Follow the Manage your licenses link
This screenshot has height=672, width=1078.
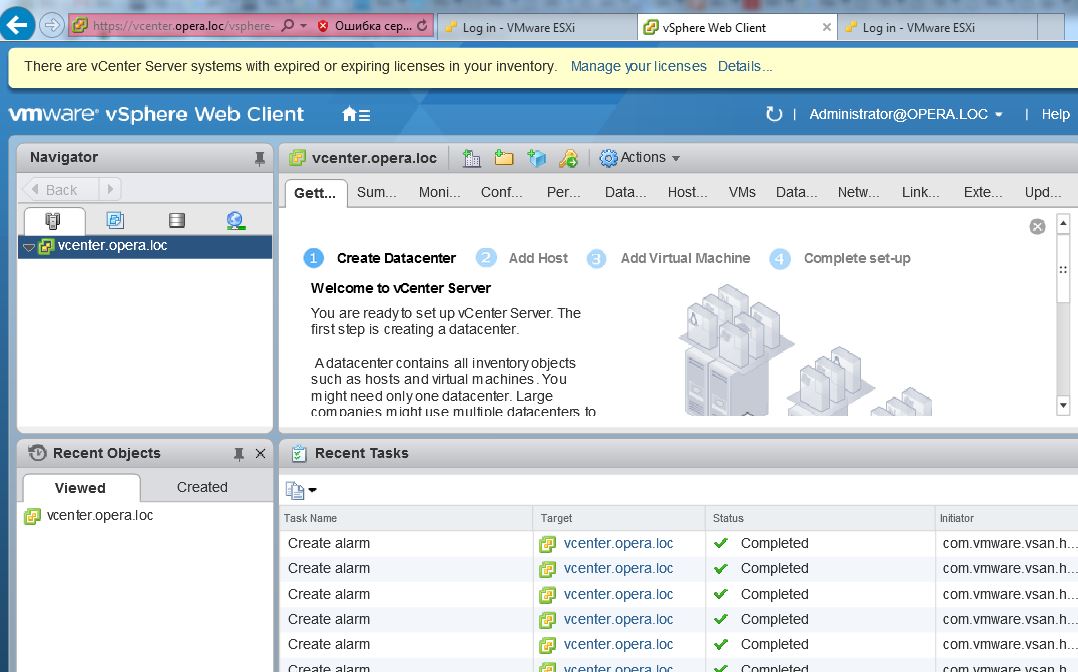638,66
